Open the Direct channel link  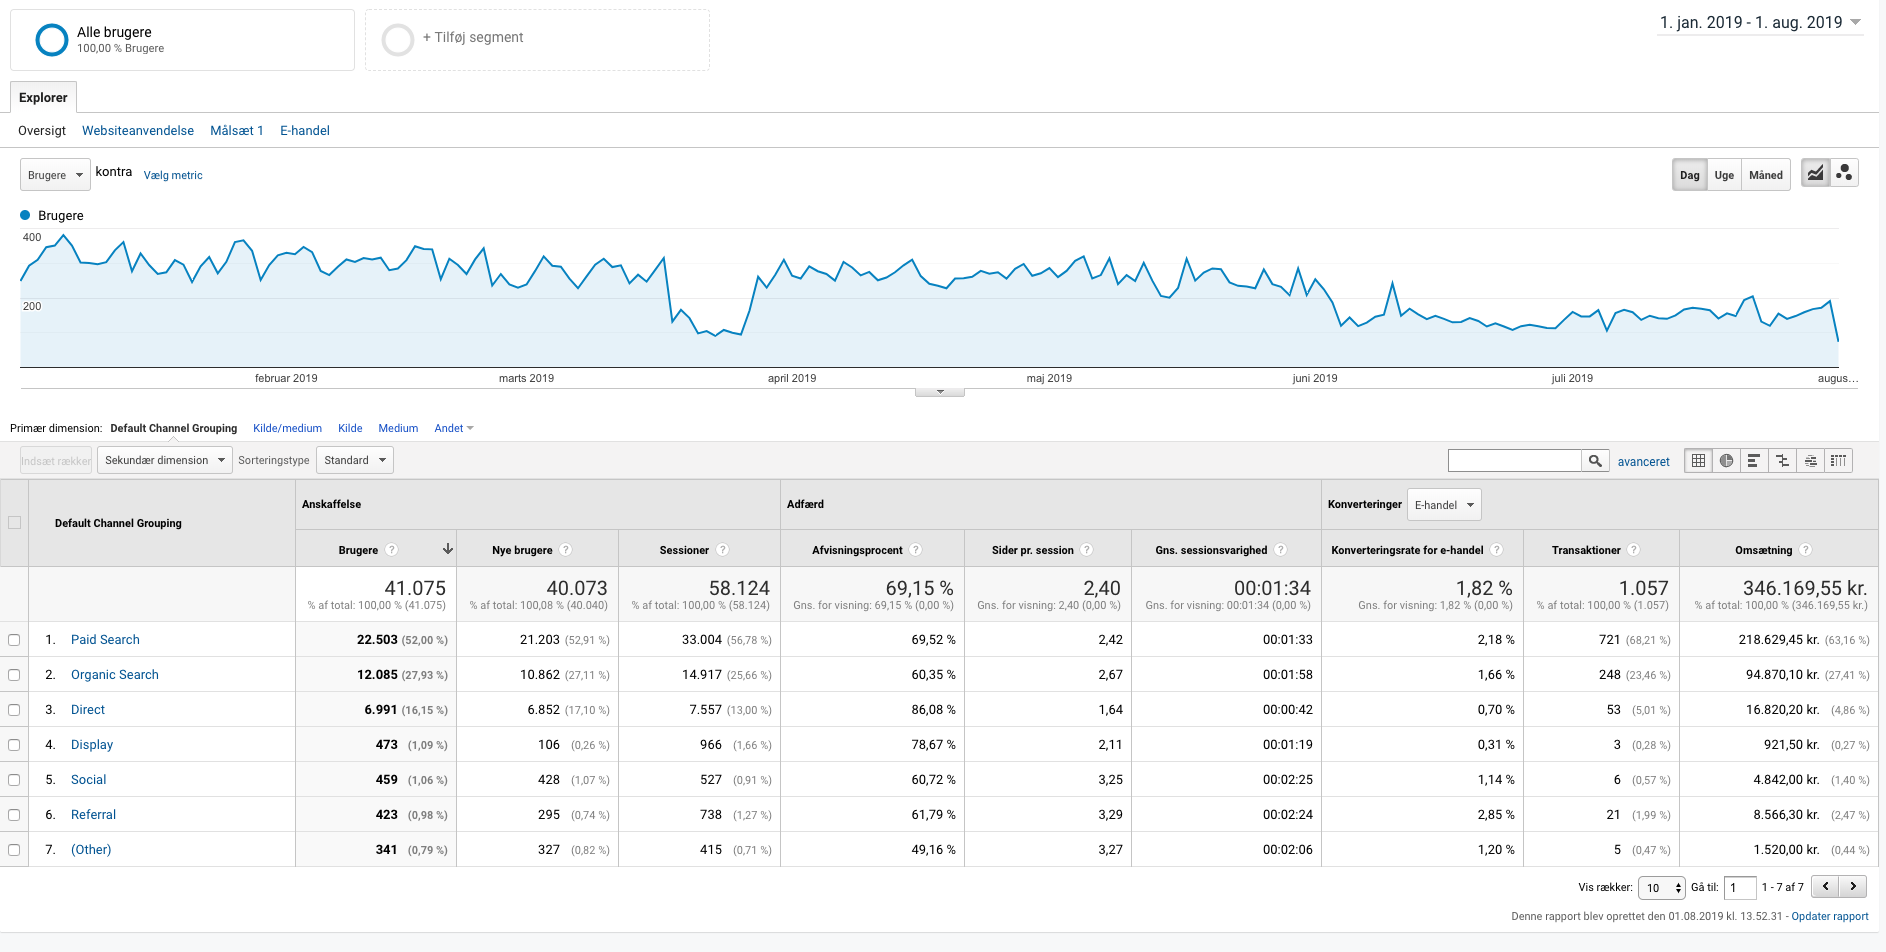tap(88, 710)
